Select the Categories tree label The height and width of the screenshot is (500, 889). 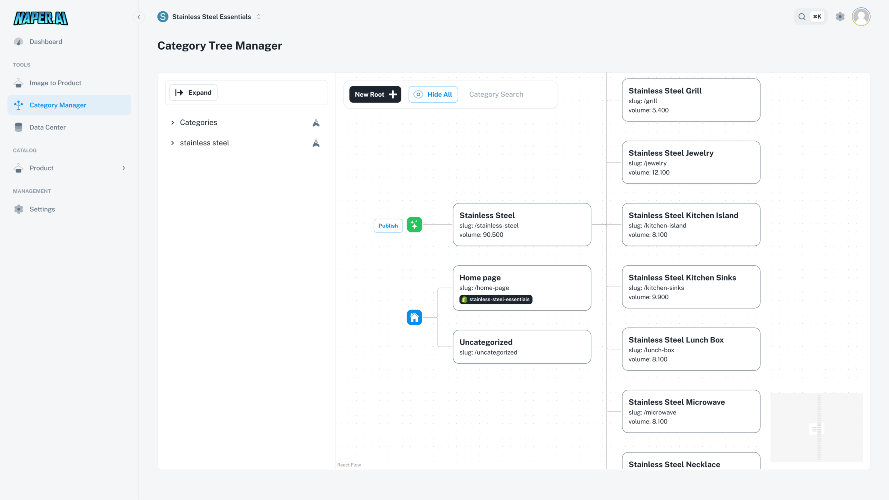point(198,122)
